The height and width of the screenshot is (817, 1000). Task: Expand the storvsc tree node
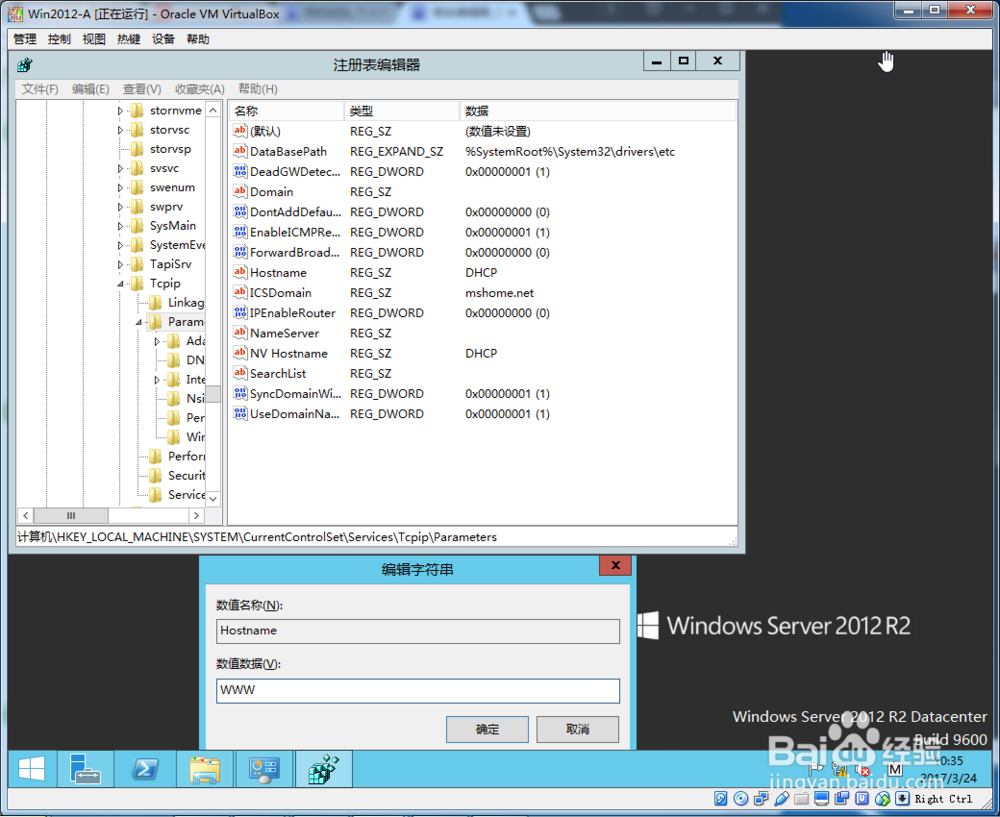point(120,130)
